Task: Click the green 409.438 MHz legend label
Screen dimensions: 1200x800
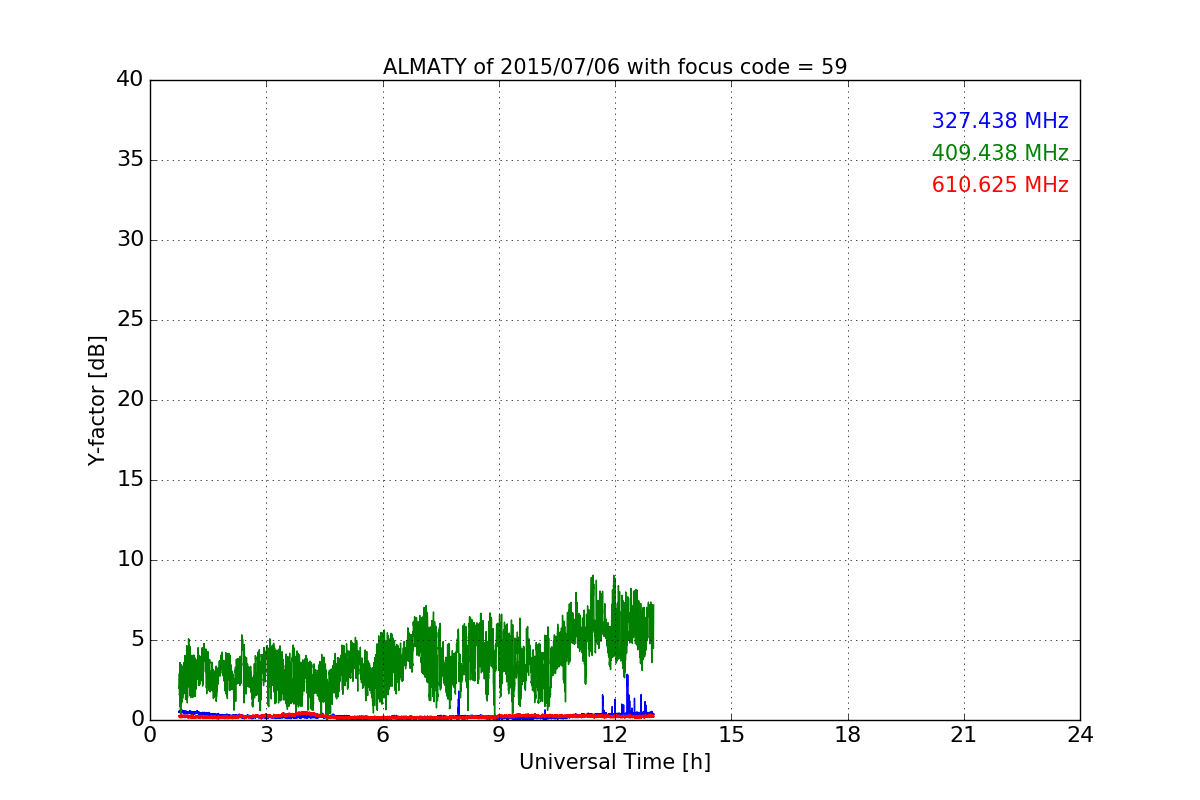Action: 1000,153
